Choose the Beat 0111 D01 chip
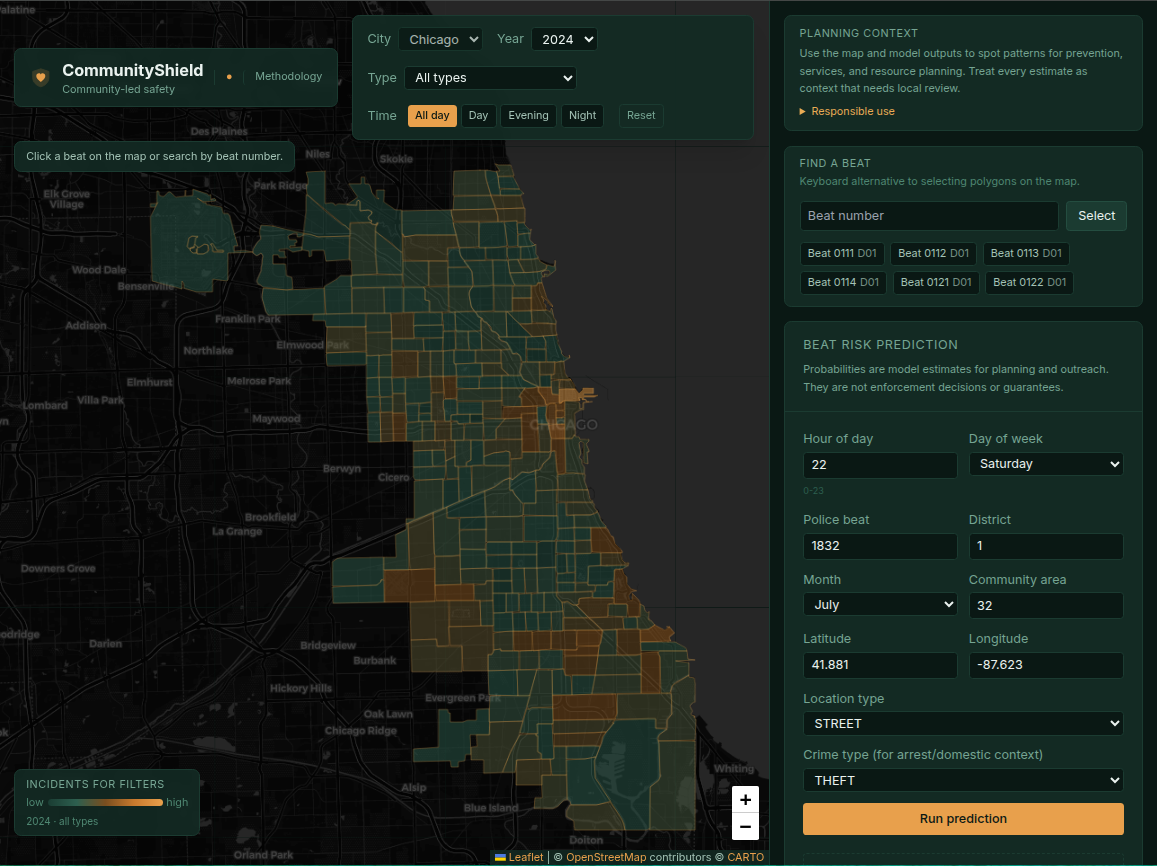Image resolution: width=1157 pixels, height=866 pixels. click(x=842, y=254)
